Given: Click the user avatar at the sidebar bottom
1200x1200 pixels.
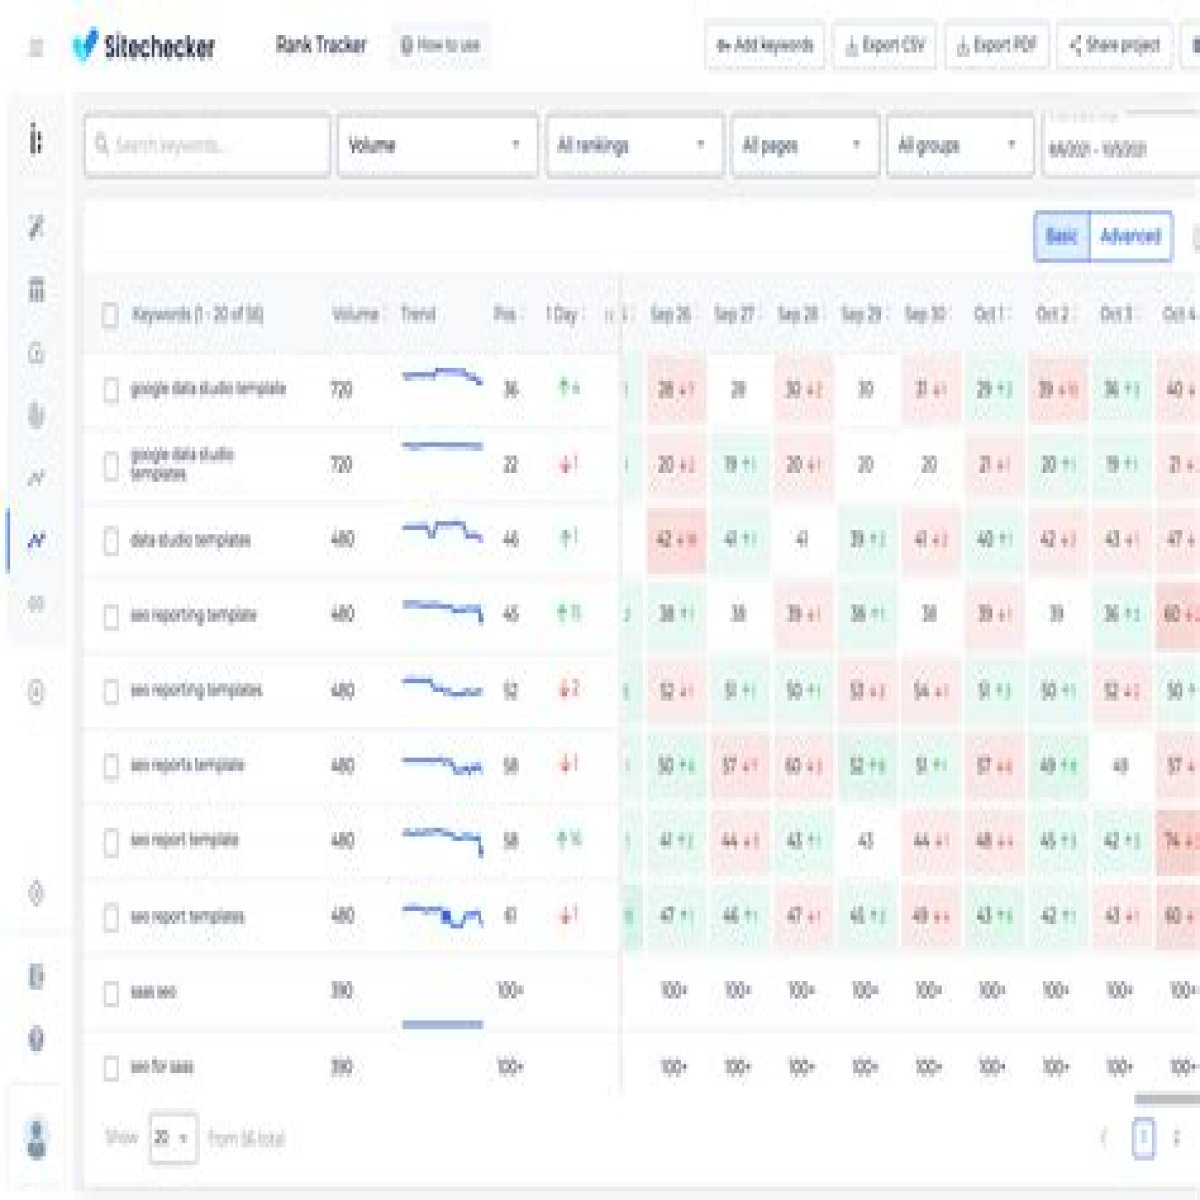Looking at the screenshot, I should (x=37, y=1139).
